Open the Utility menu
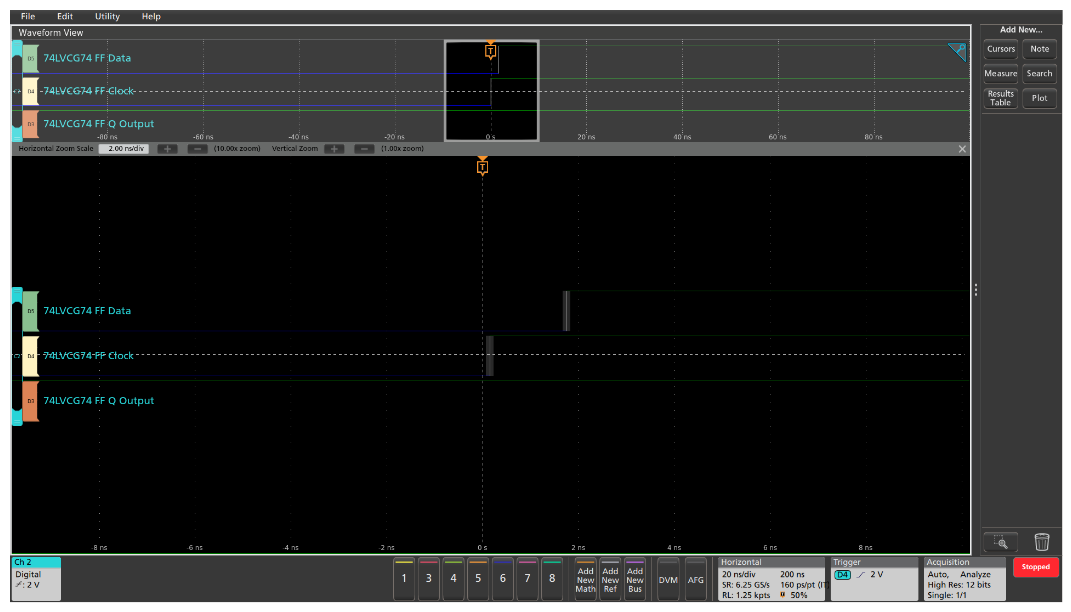The height and width of the screenshot is (612, 1071). (x=106, y=16)
